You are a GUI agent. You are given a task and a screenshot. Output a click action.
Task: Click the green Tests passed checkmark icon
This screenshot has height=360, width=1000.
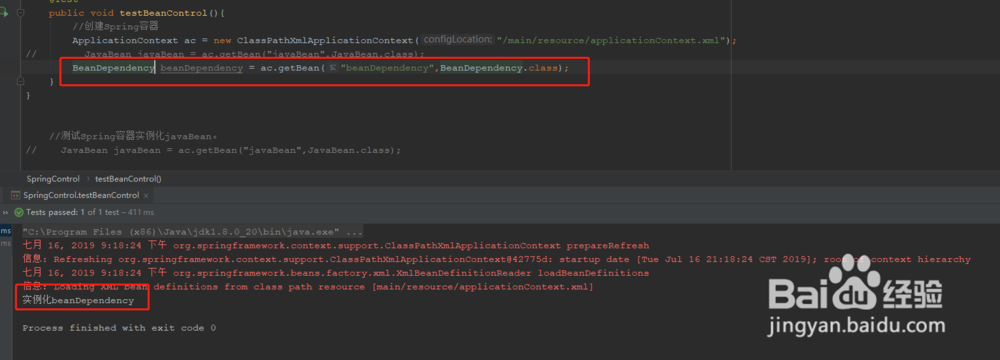point(18,213)
